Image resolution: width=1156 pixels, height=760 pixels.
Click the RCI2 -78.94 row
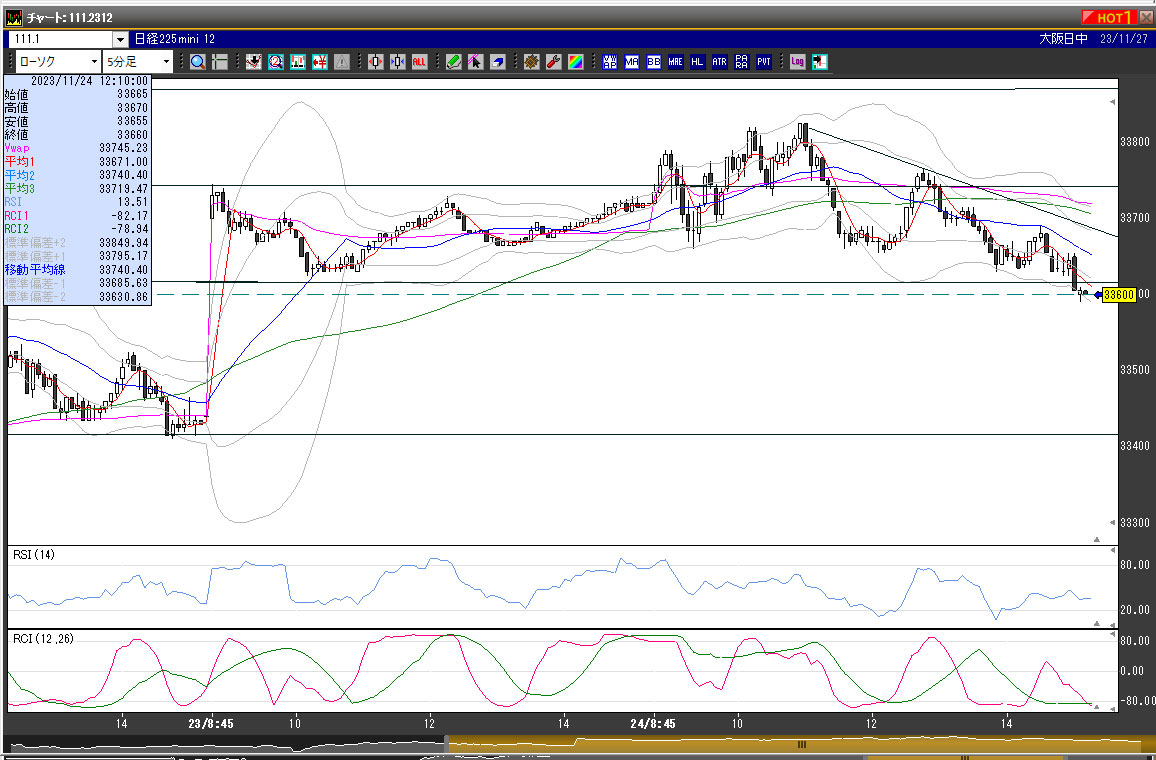[x=77, y=229]
